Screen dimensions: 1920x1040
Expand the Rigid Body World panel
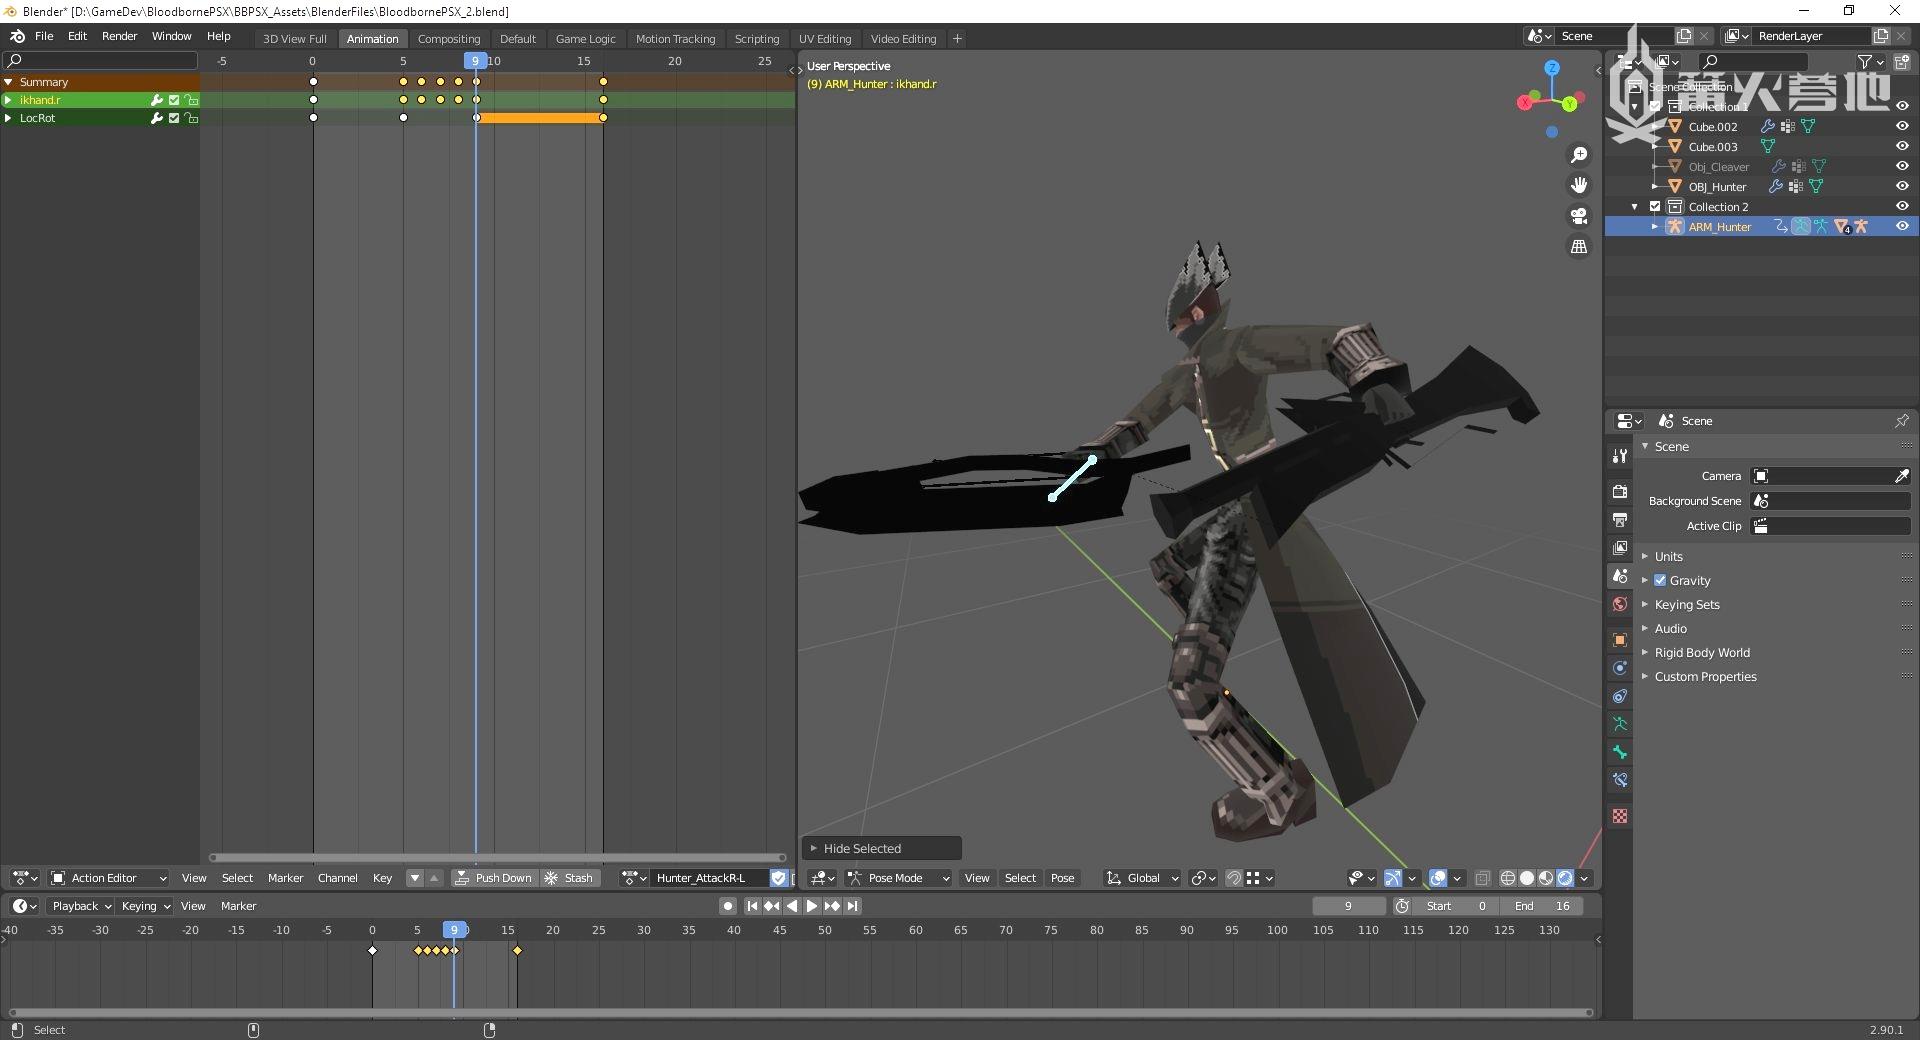1701,653
